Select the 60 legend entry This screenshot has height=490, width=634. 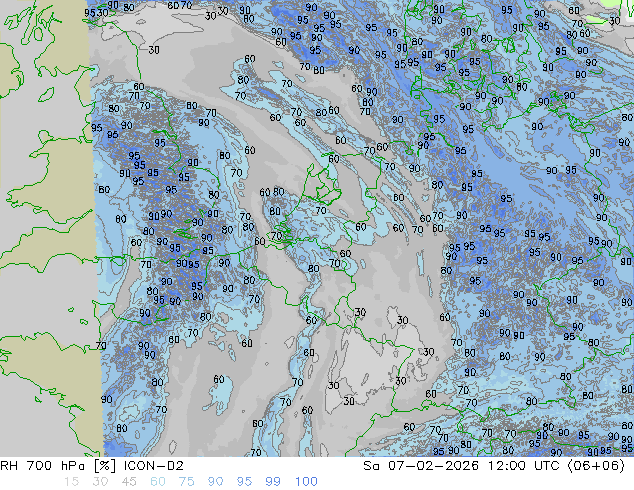159,482
